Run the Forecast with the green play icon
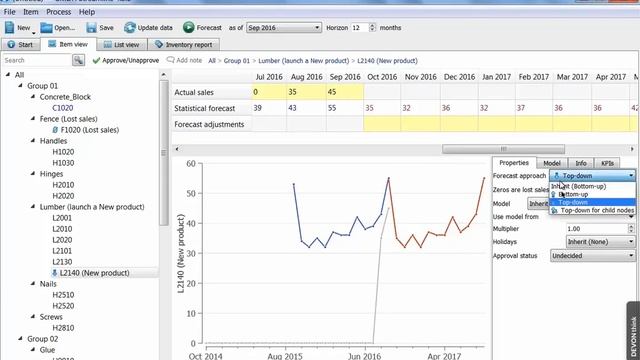 pyautogui.click(x=189, y=27)
